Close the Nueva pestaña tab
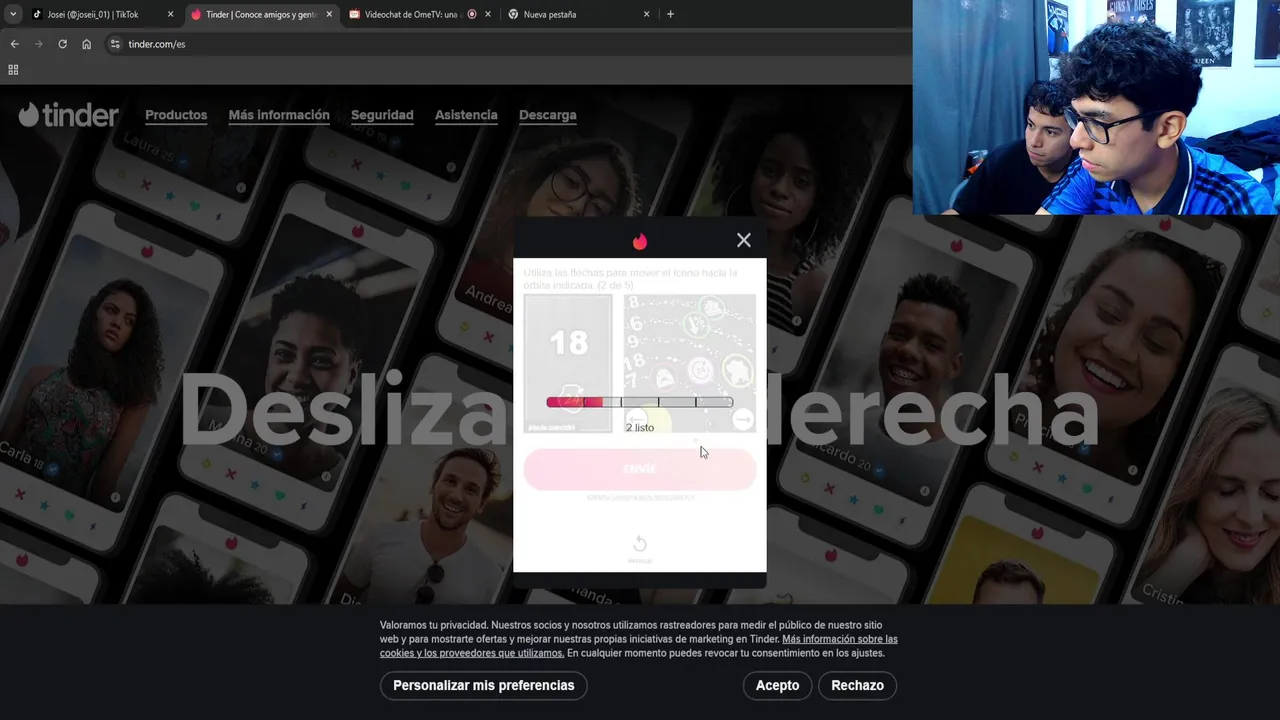The image size is (1280, 720). (x=647, y=14)
